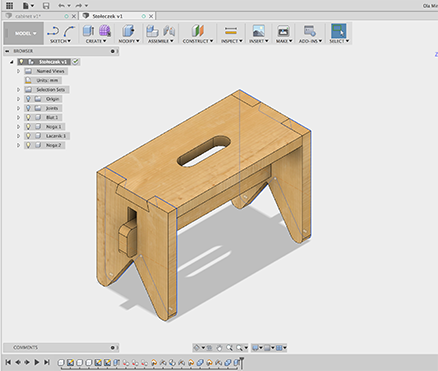Click the Create form purple sphere icon
438x371 pixels.
(x=105, y=31)
